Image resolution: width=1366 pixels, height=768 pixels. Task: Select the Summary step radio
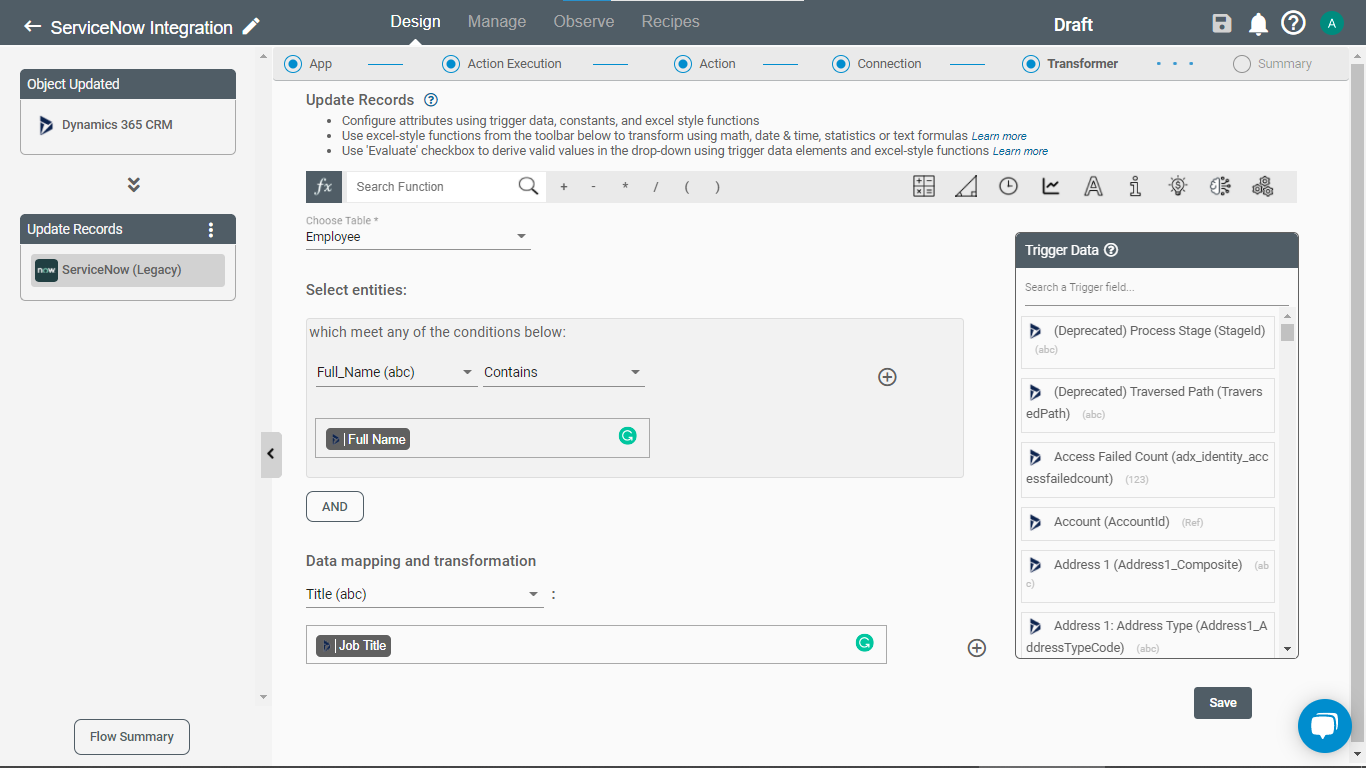1242,64
